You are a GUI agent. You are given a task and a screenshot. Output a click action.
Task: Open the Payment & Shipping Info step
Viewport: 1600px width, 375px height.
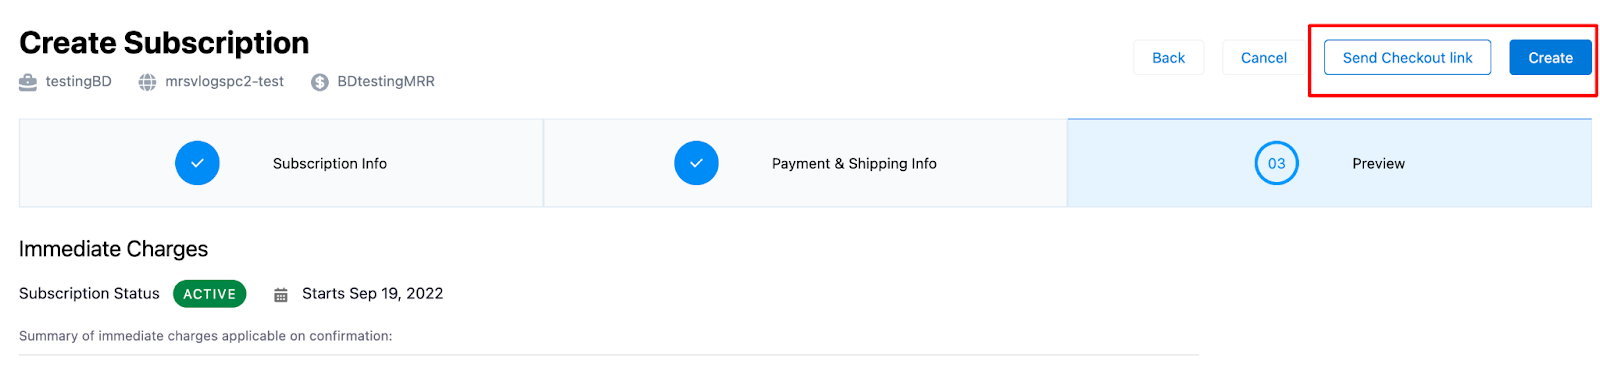pyautogui.click(x=805, y=163)
